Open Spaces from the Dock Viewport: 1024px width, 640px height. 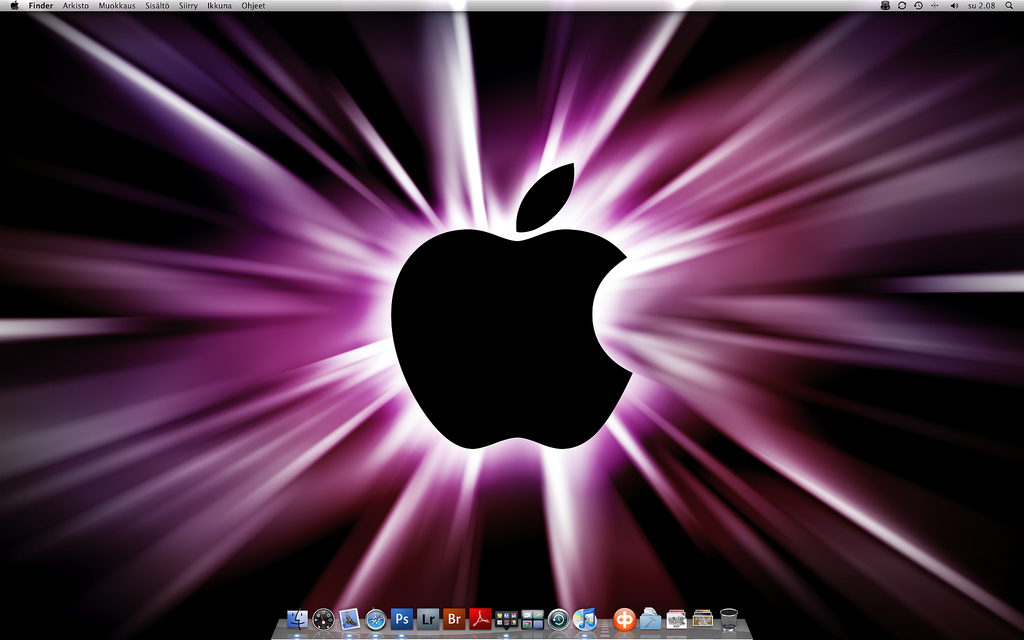click(532, 619)
